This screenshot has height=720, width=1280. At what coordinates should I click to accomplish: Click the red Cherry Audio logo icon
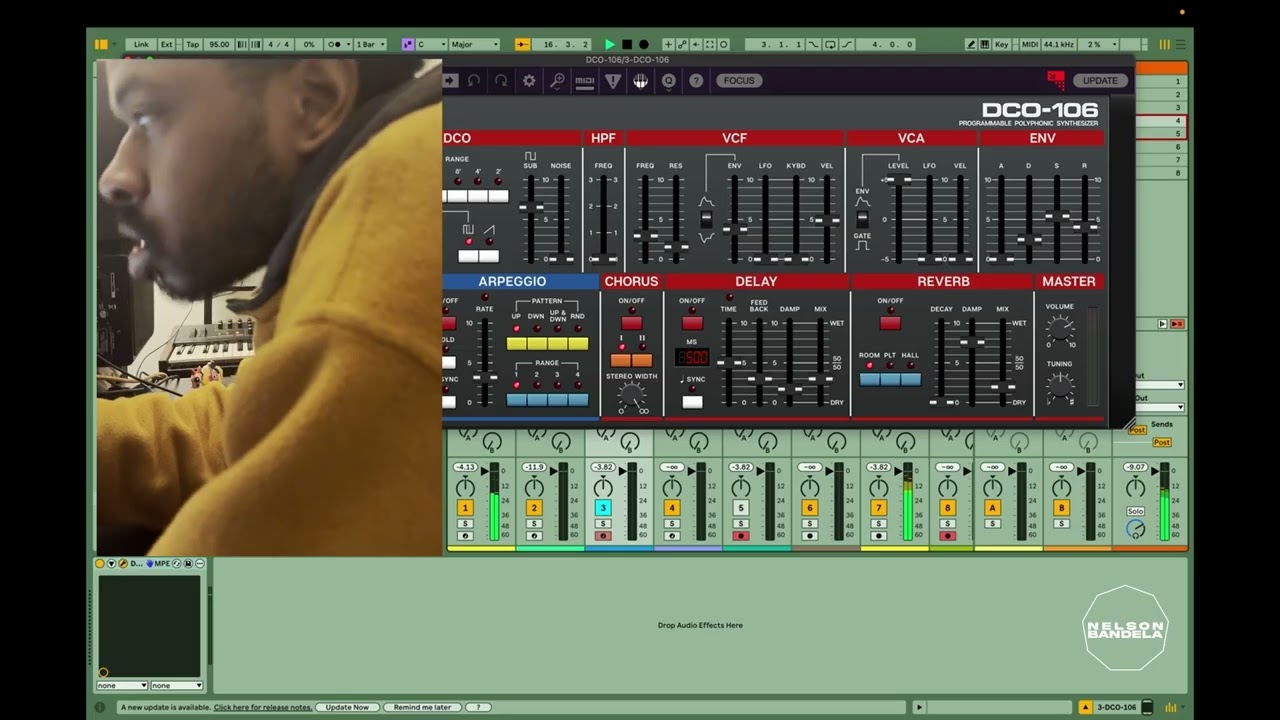point(1056,80)
